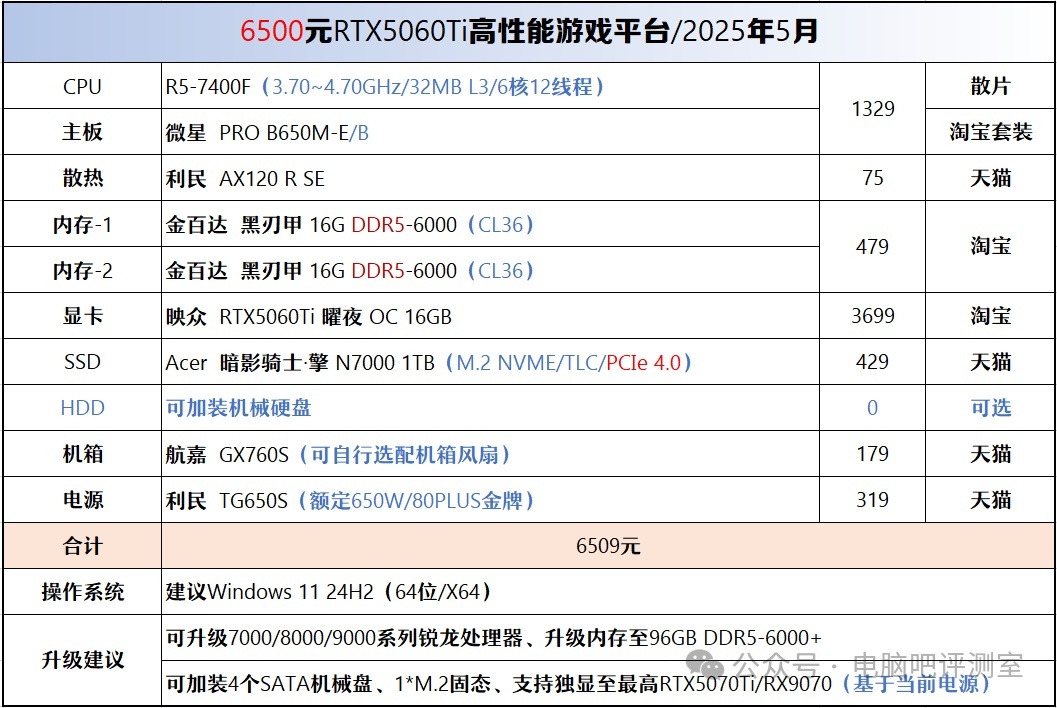Click the WeChat logo in the watermark
Image resolution: width=1057 pixels, height=708 pixels.
710,665
